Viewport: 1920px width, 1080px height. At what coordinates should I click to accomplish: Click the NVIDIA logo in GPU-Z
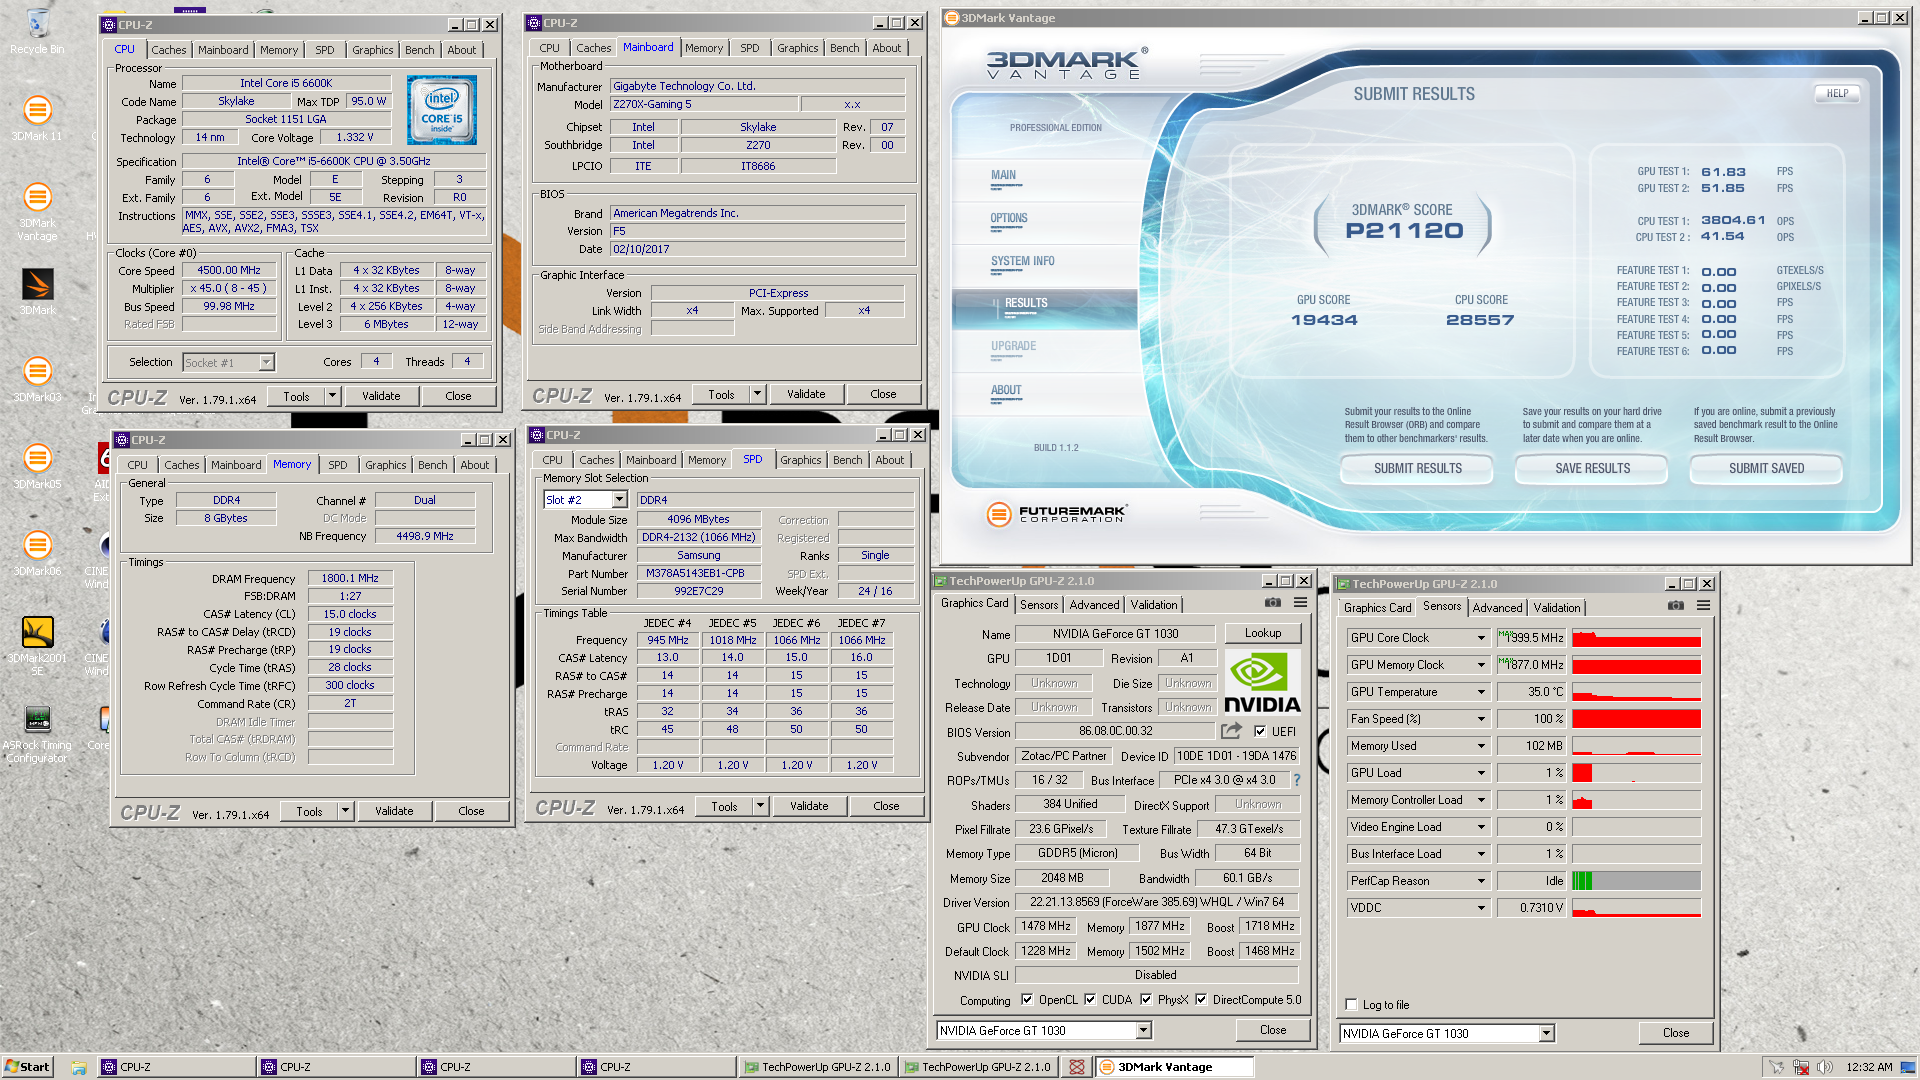(1262, 682)
